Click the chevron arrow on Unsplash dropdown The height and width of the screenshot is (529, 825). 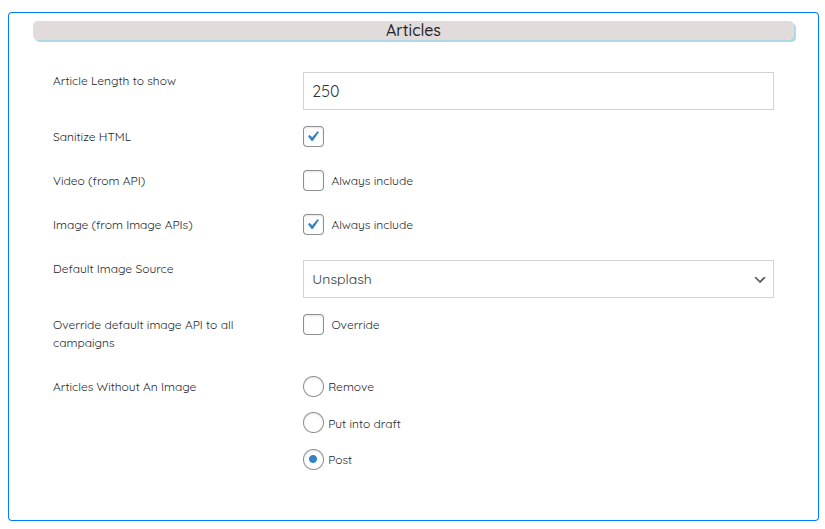coord(759,280)
